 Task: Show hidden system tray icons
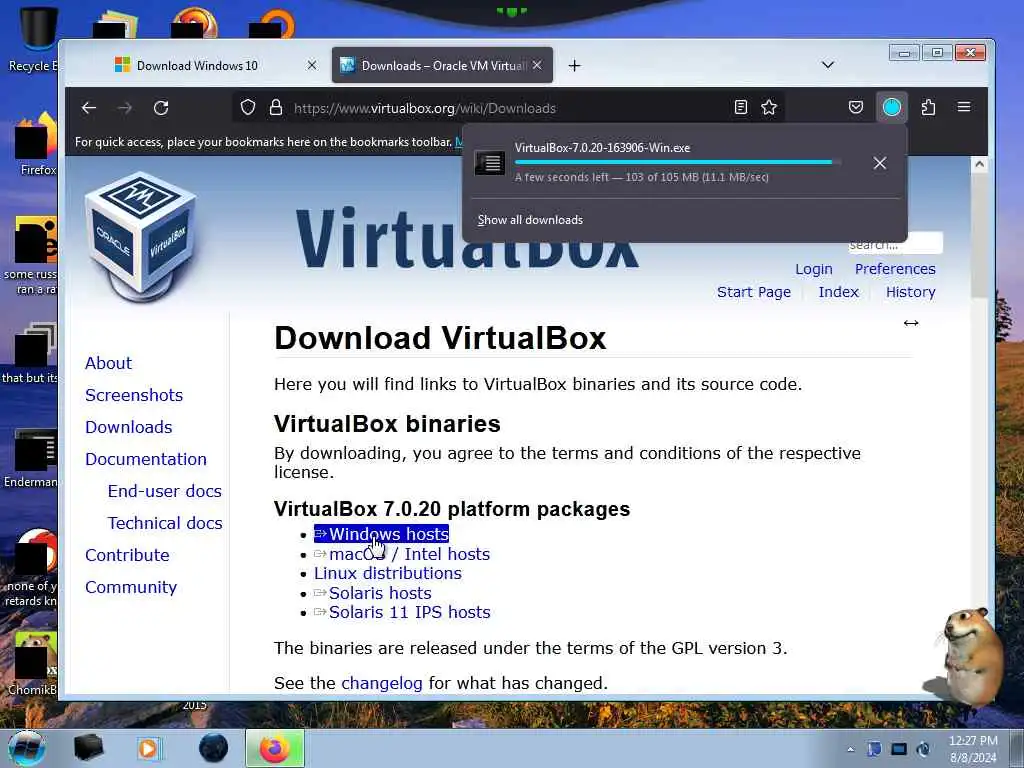[850, 749]
